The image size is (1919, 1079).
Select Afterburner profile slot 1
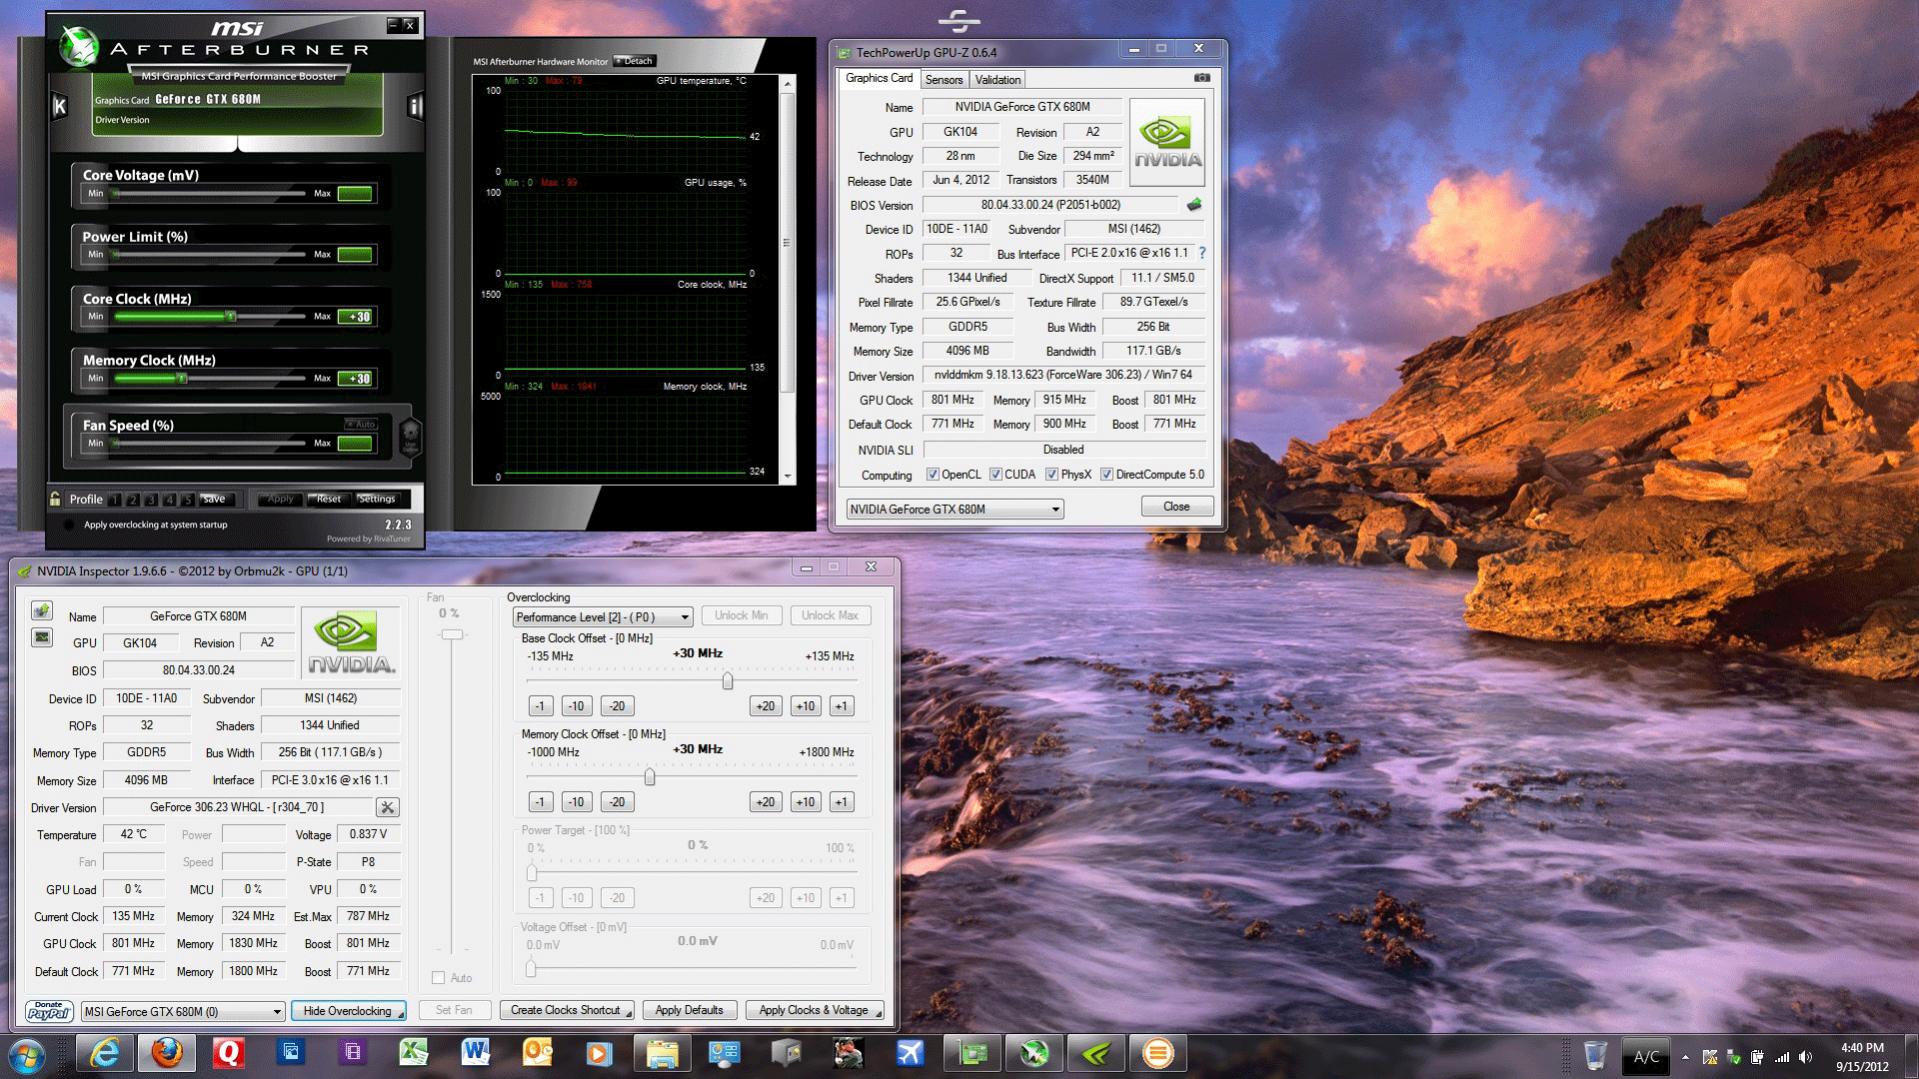click(115, 499)
